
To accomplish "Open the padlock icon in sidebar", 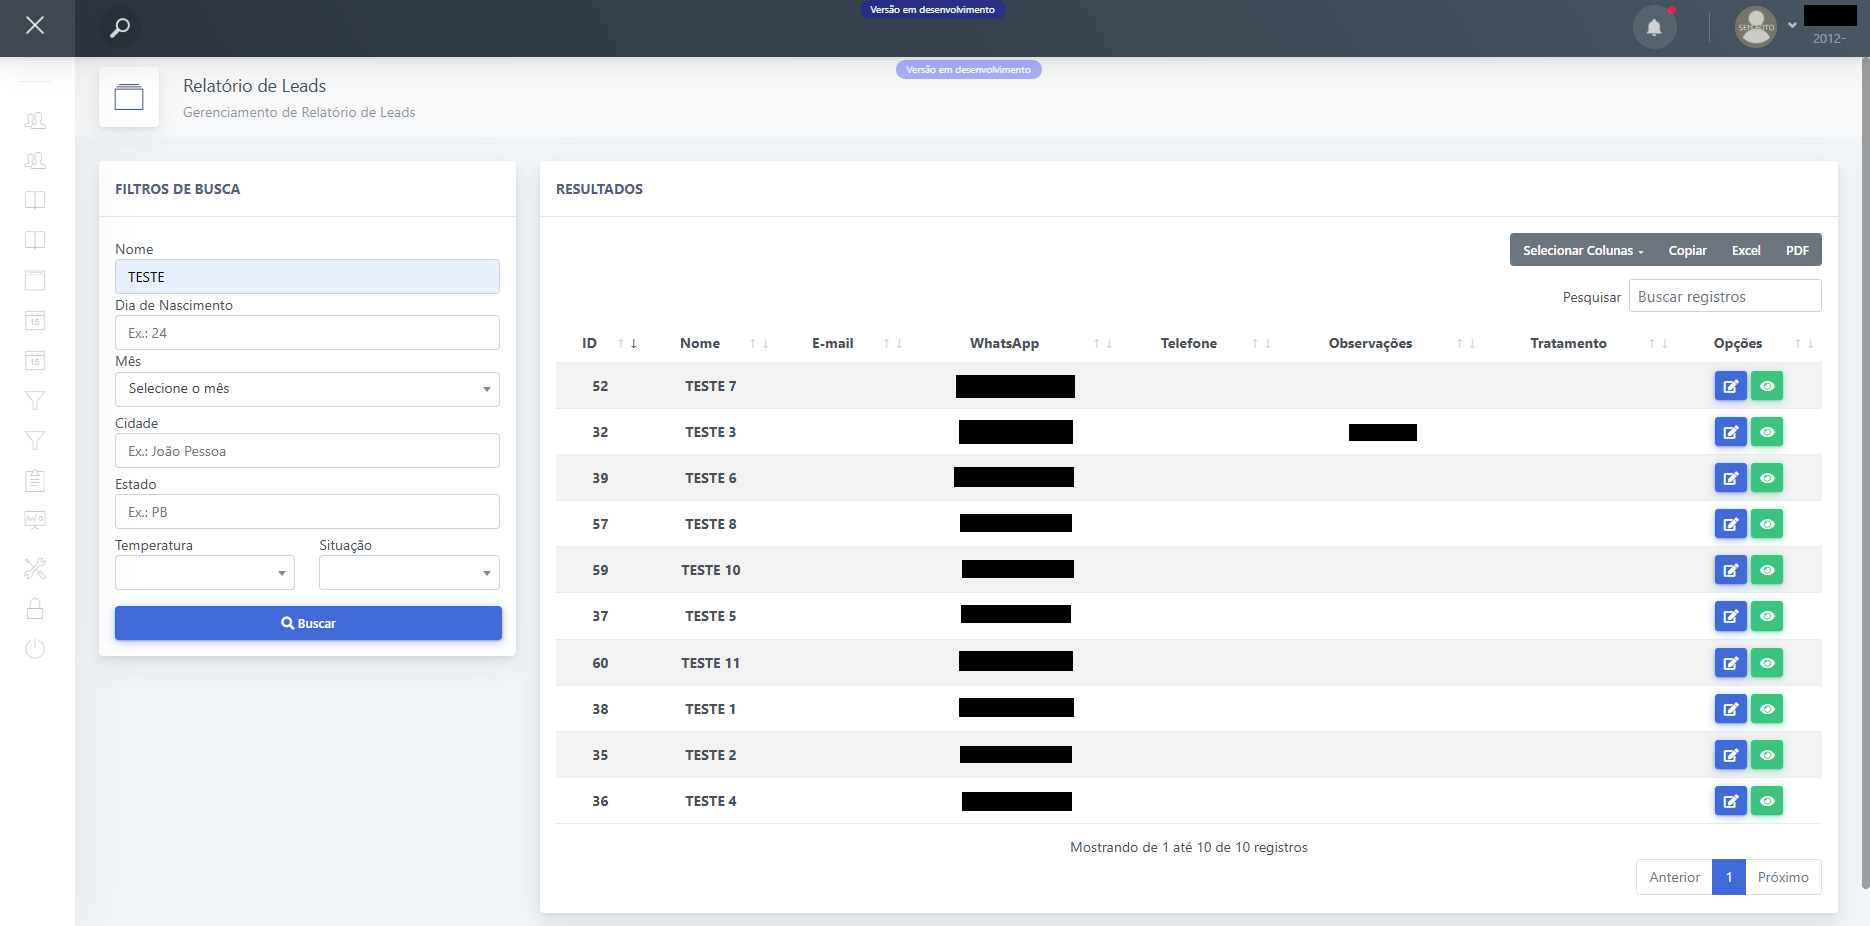I will pos(35,609).
